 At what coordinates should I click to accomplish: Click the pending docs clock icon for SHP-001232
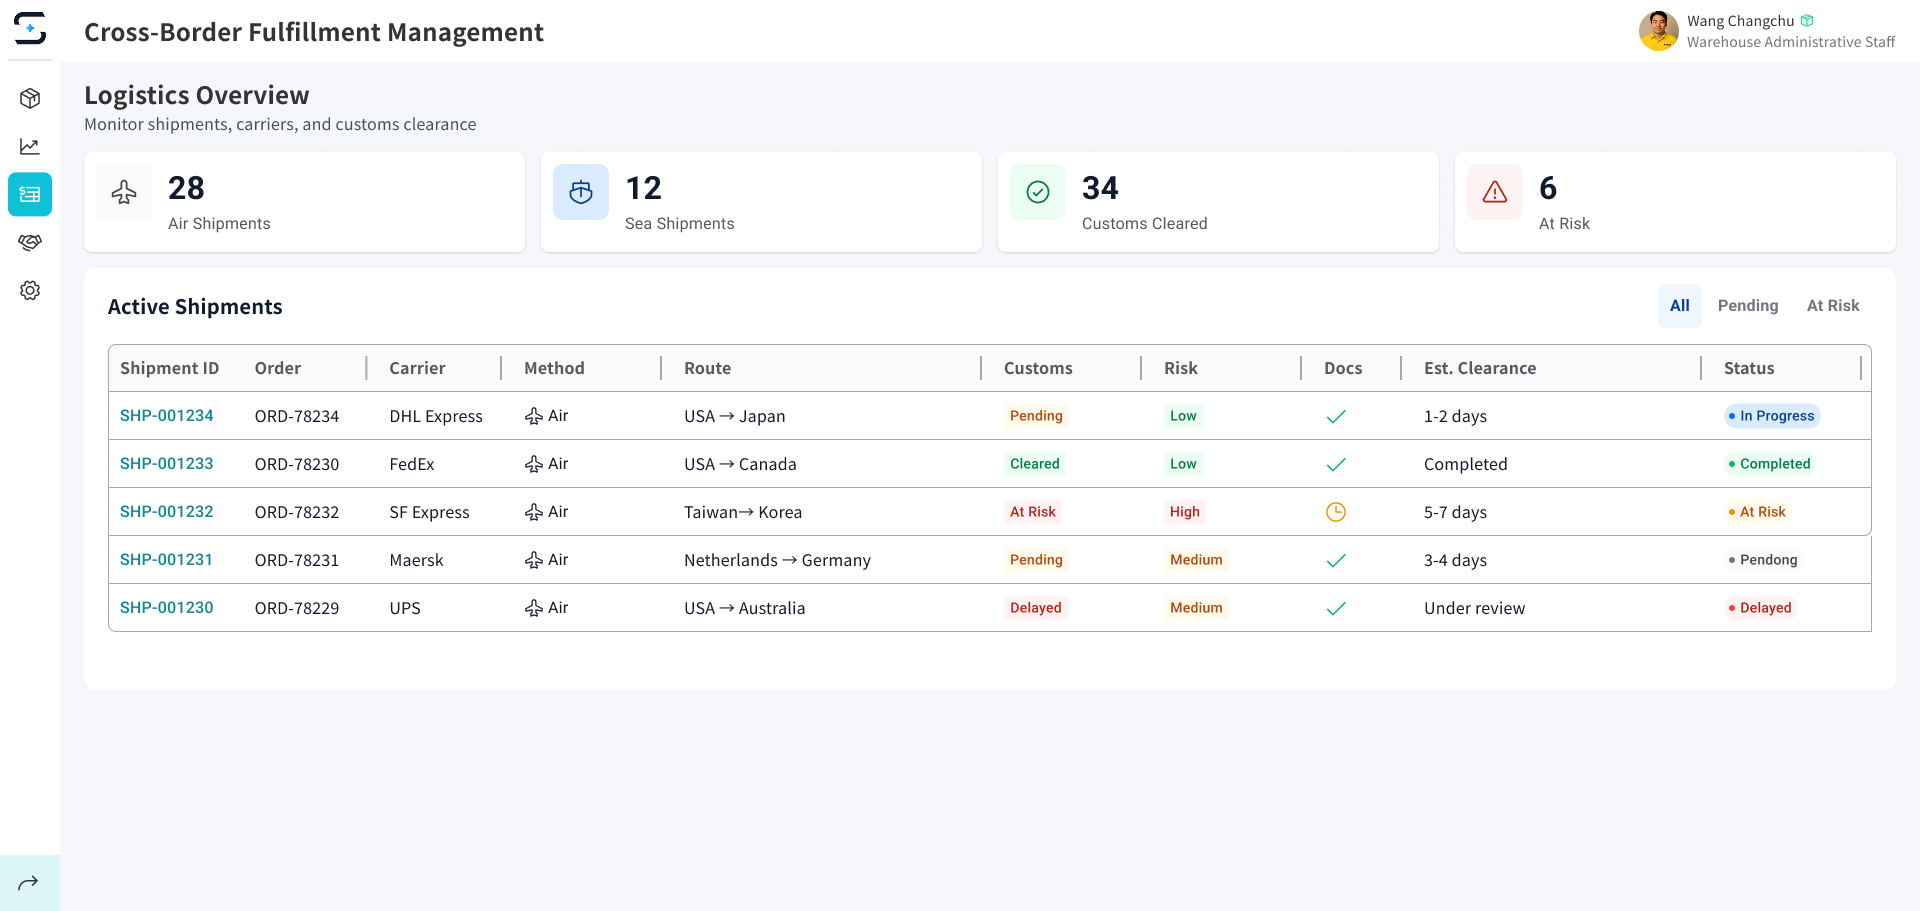coord(1335,512)
